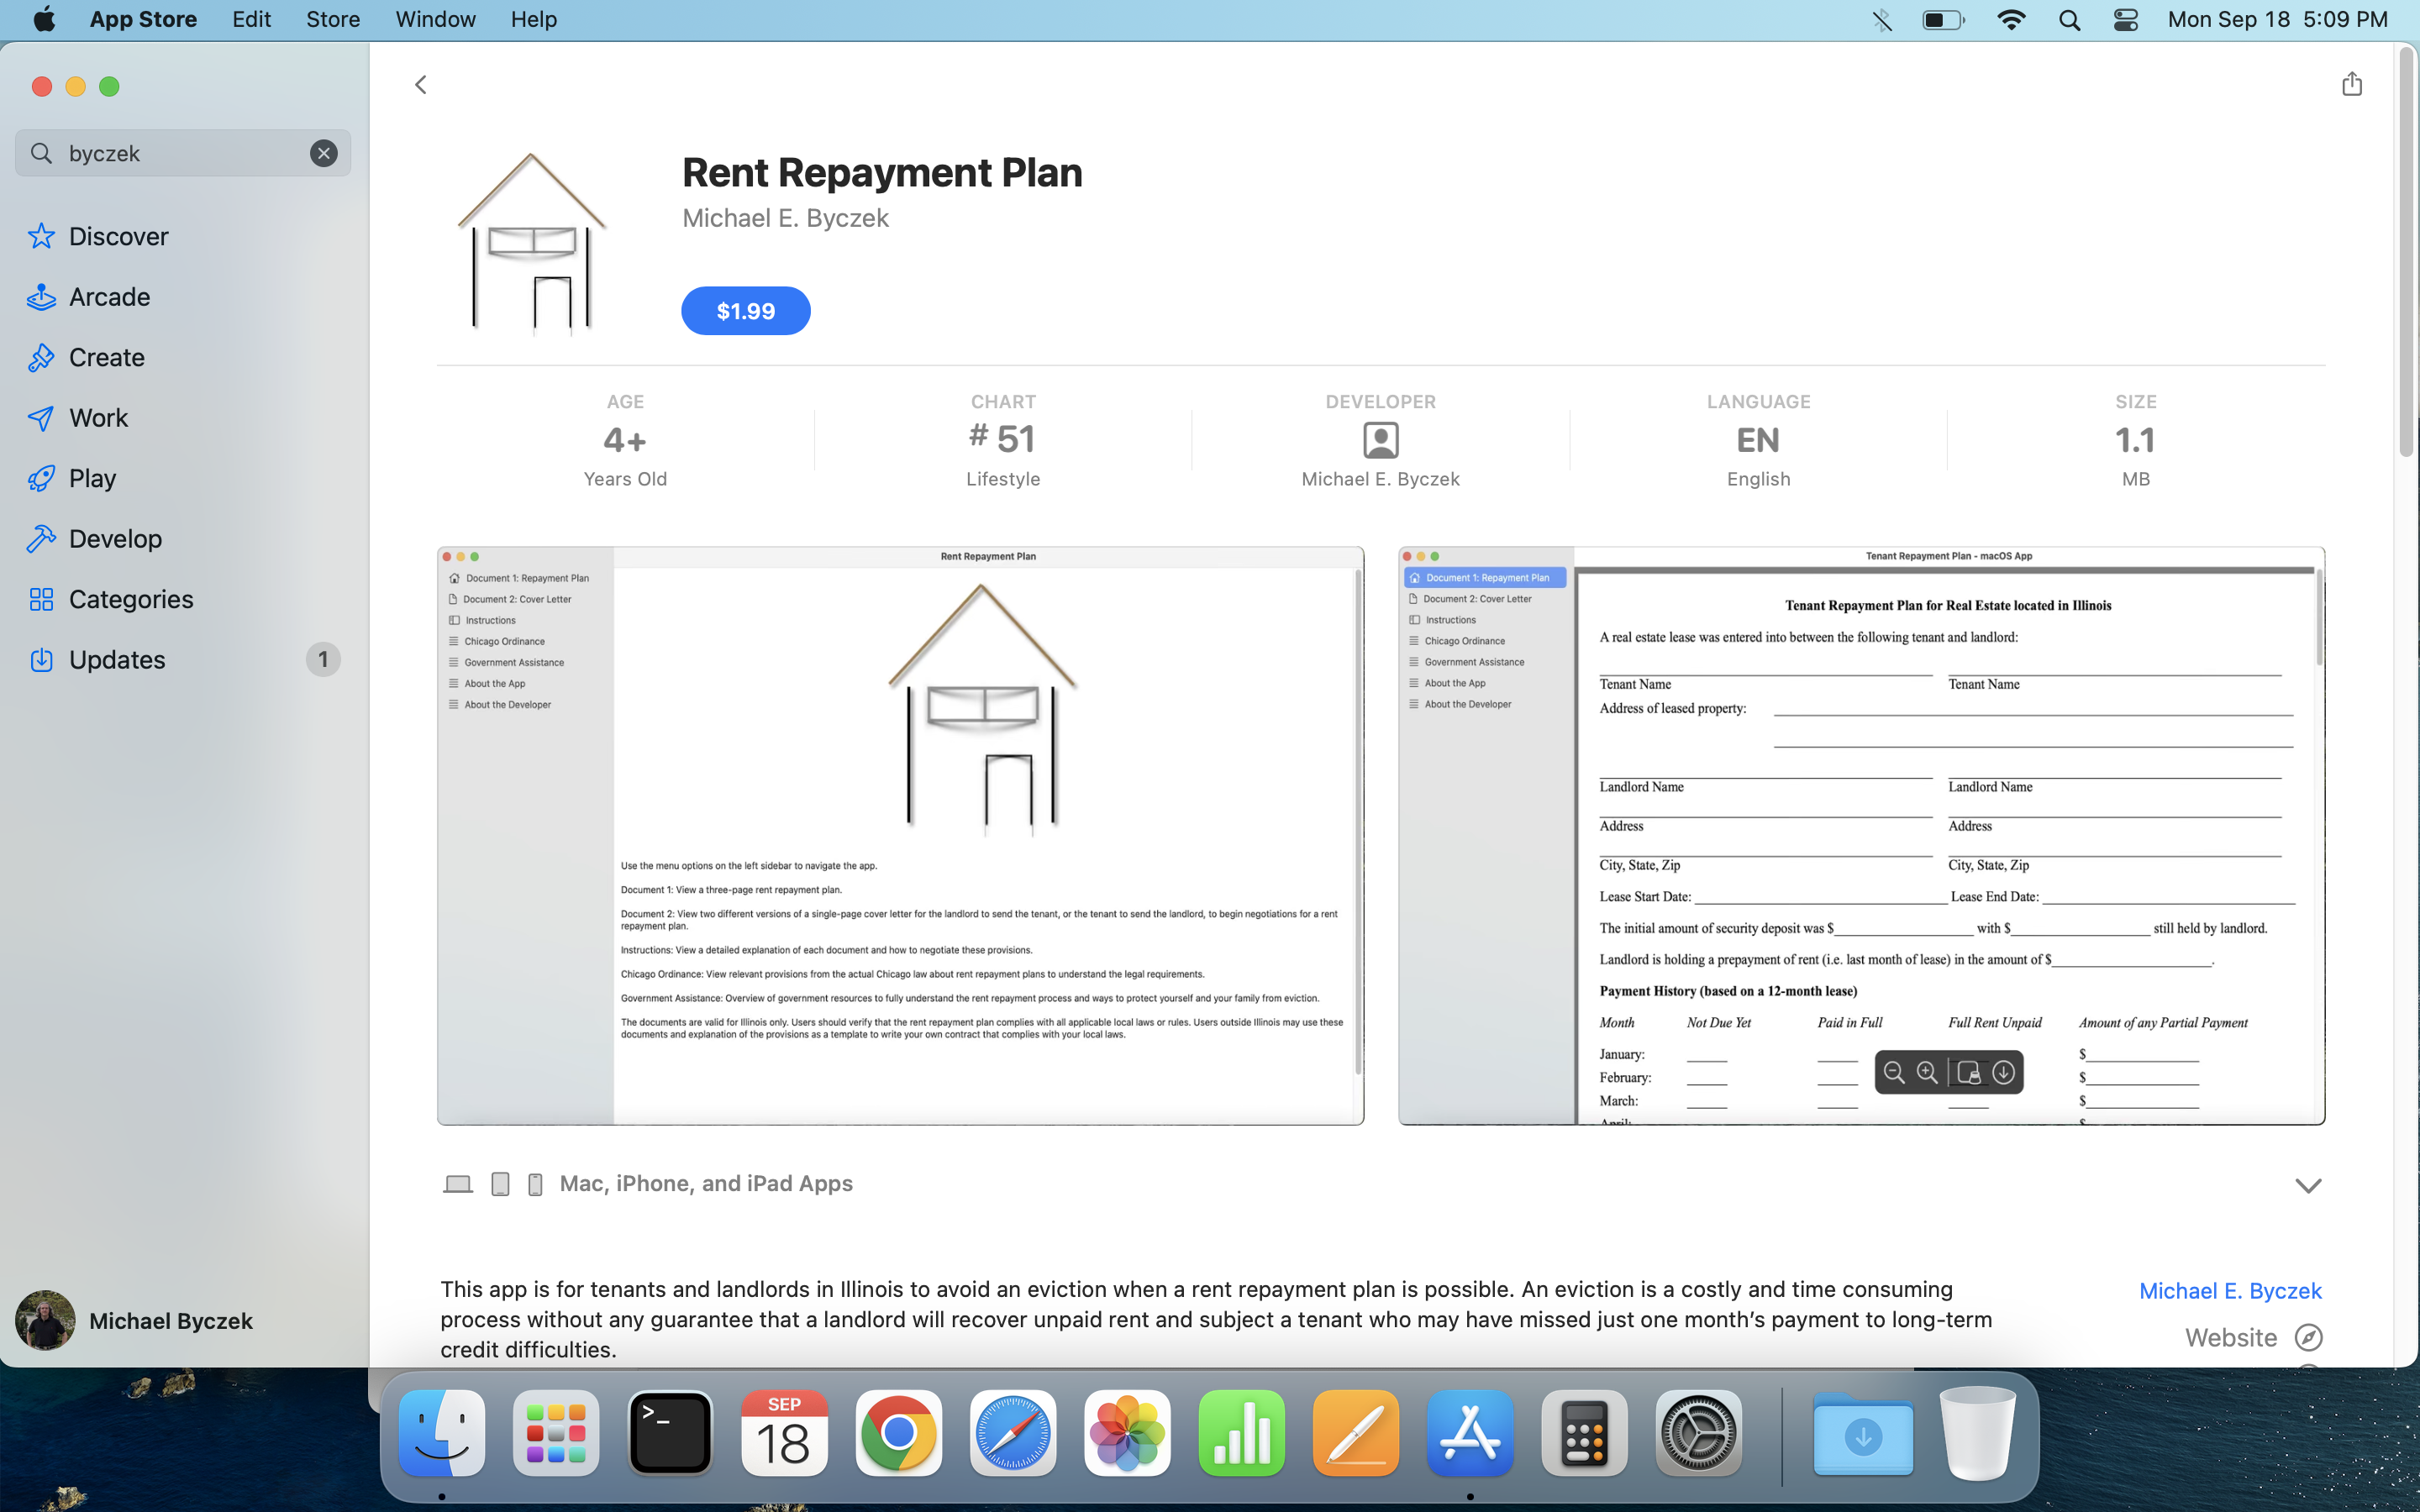Click the iPhone platform icon
Image resolution: width=2420 pixels, height=1512 pixels.
coord(535,1184)
